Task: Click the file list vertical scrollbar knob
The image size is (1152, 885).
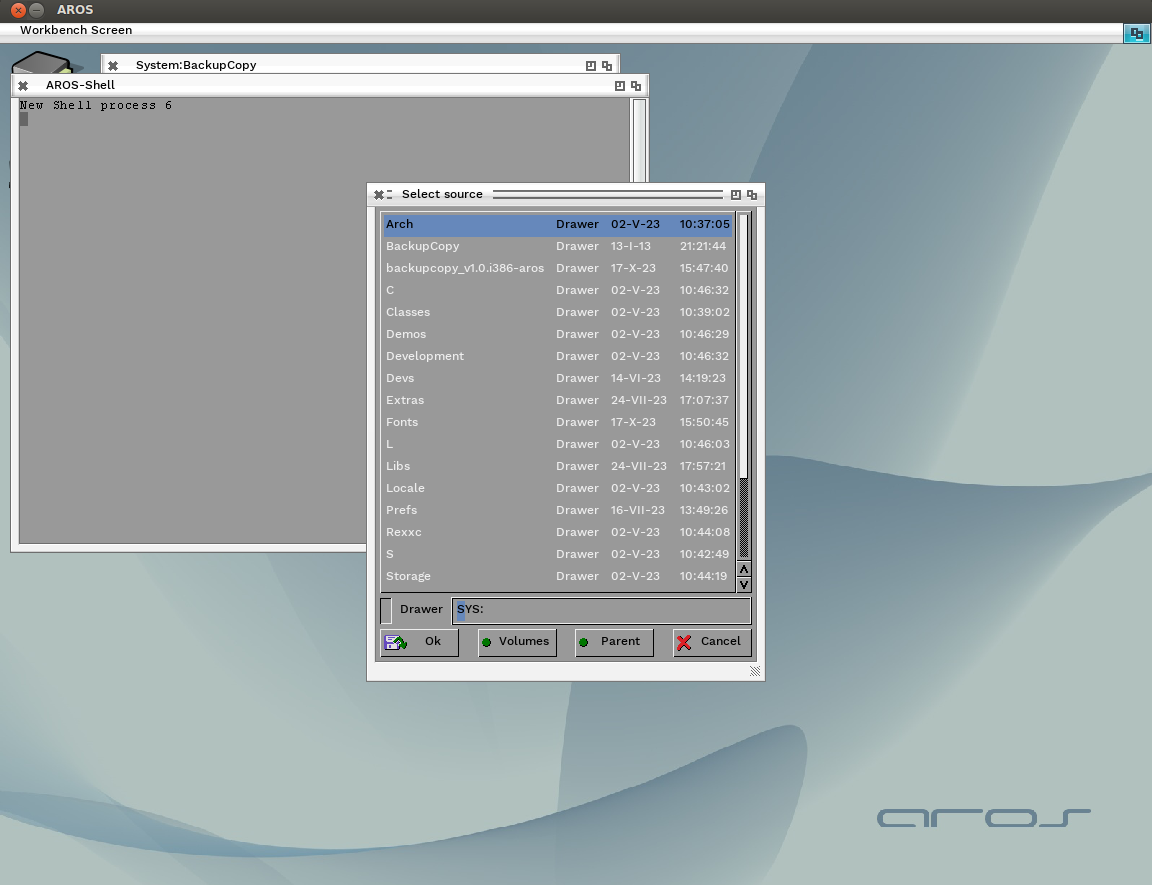Action: tap(744, 517)
